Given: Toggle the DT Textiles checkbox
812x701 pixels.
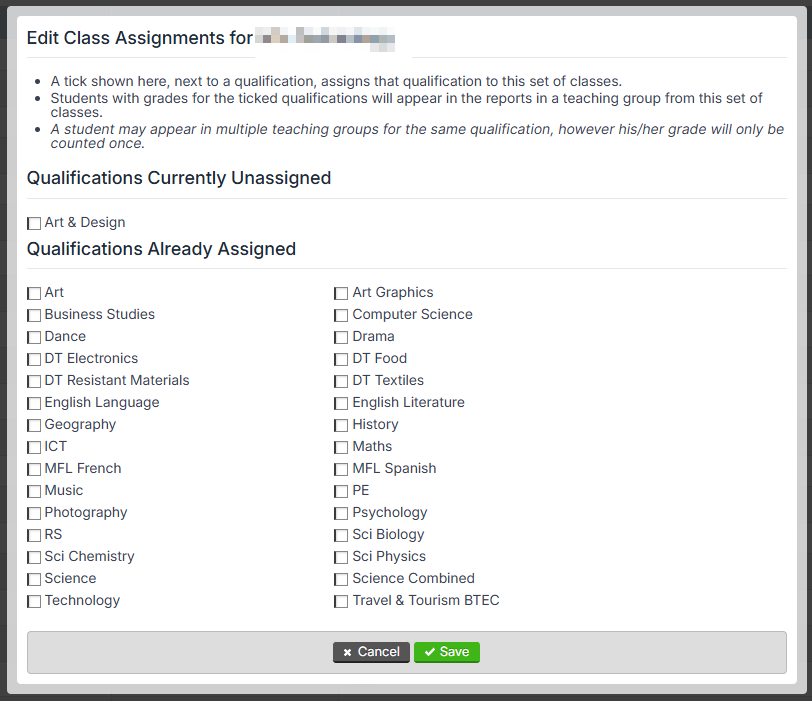Looking at the screenshot, I should [341, 382].
